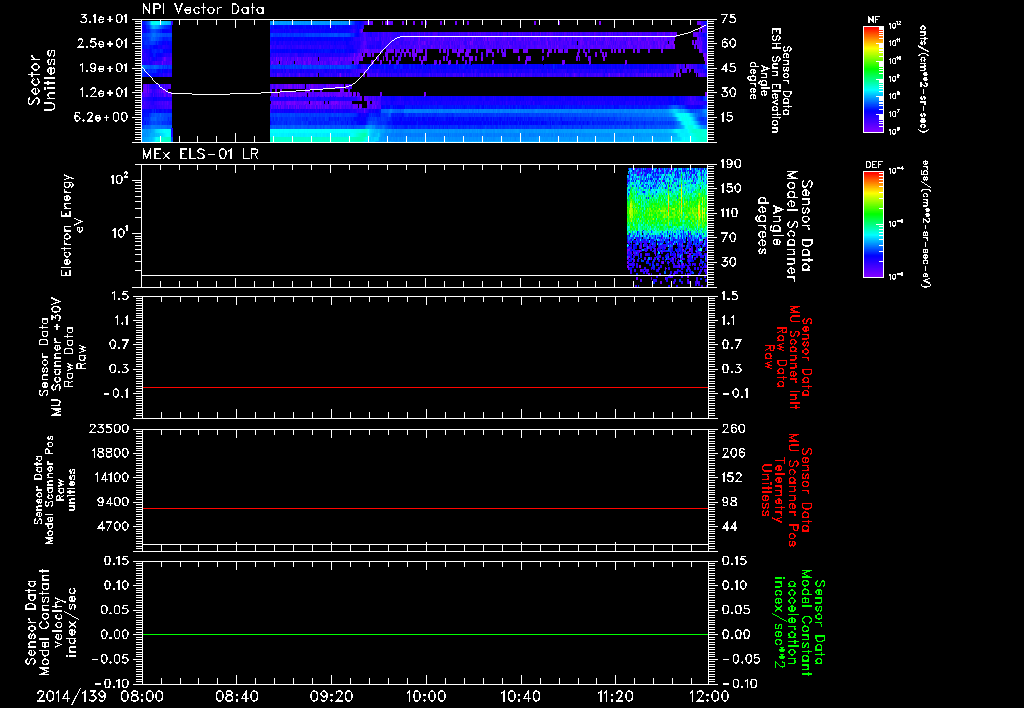Click the '4700' scanner position tick value
The height and width of the screenshot is (708, 1024).
pos(112,526)
